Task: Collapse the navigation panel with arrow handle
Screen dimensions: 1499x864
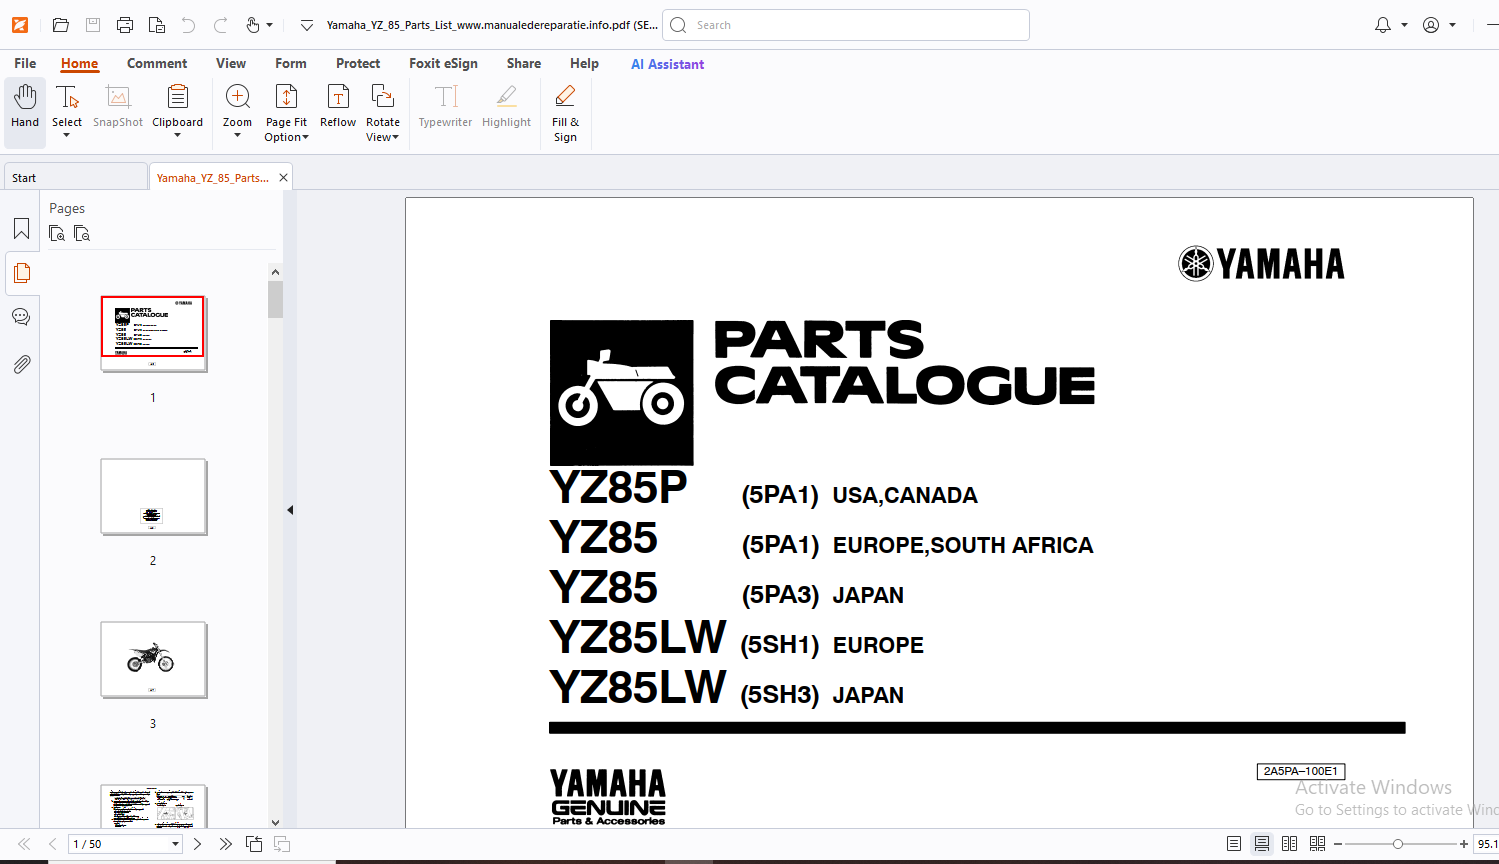Action: click(x=290, y=510)
